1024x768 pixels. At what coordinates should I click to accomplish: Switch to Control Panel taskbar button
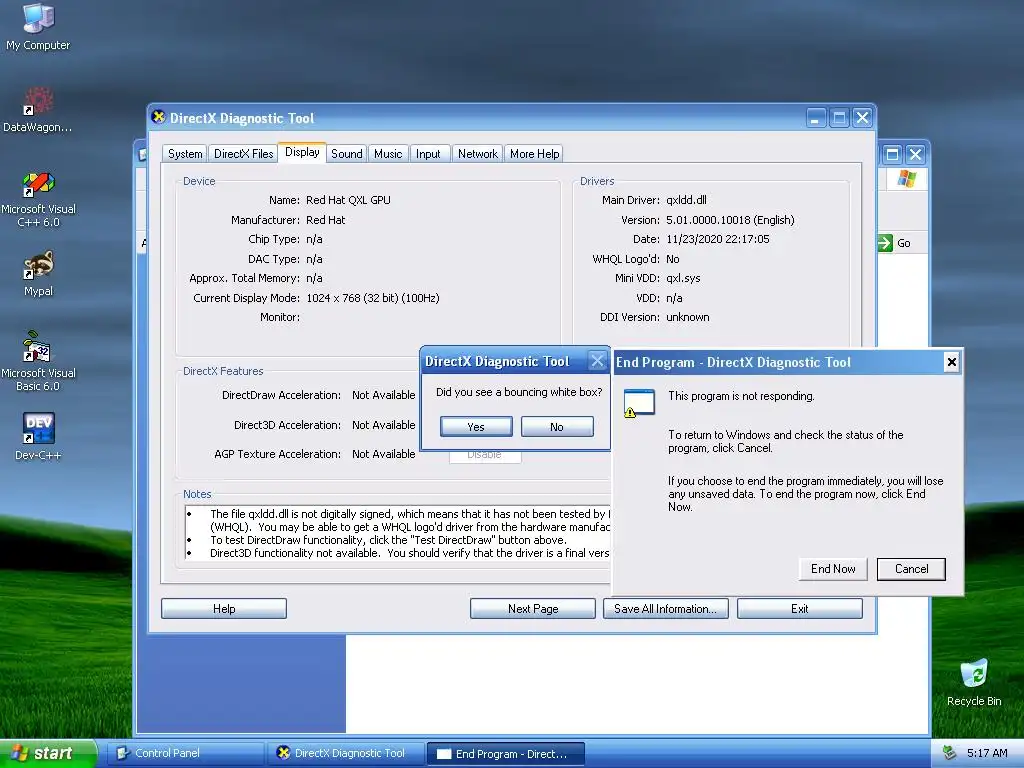click(x=185, y=753)
